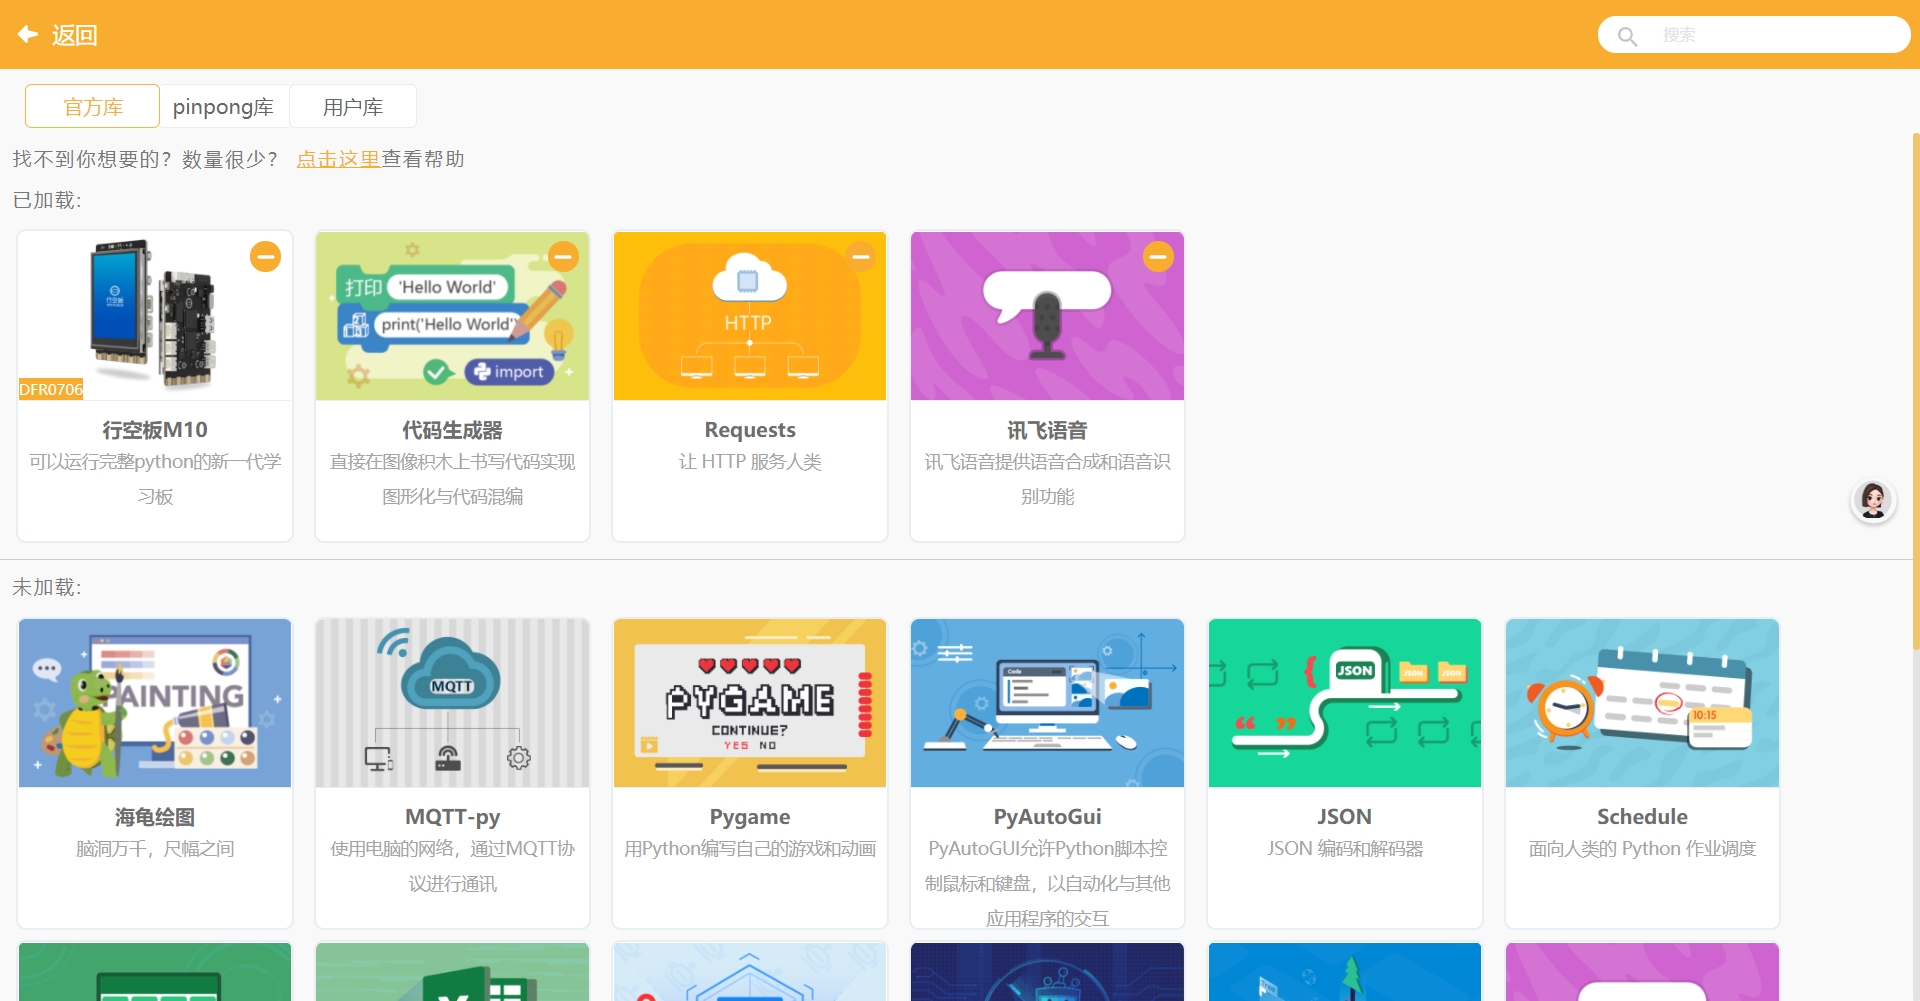
Task: Load the PyAutoGui desktop image card
Action: 1047,703
